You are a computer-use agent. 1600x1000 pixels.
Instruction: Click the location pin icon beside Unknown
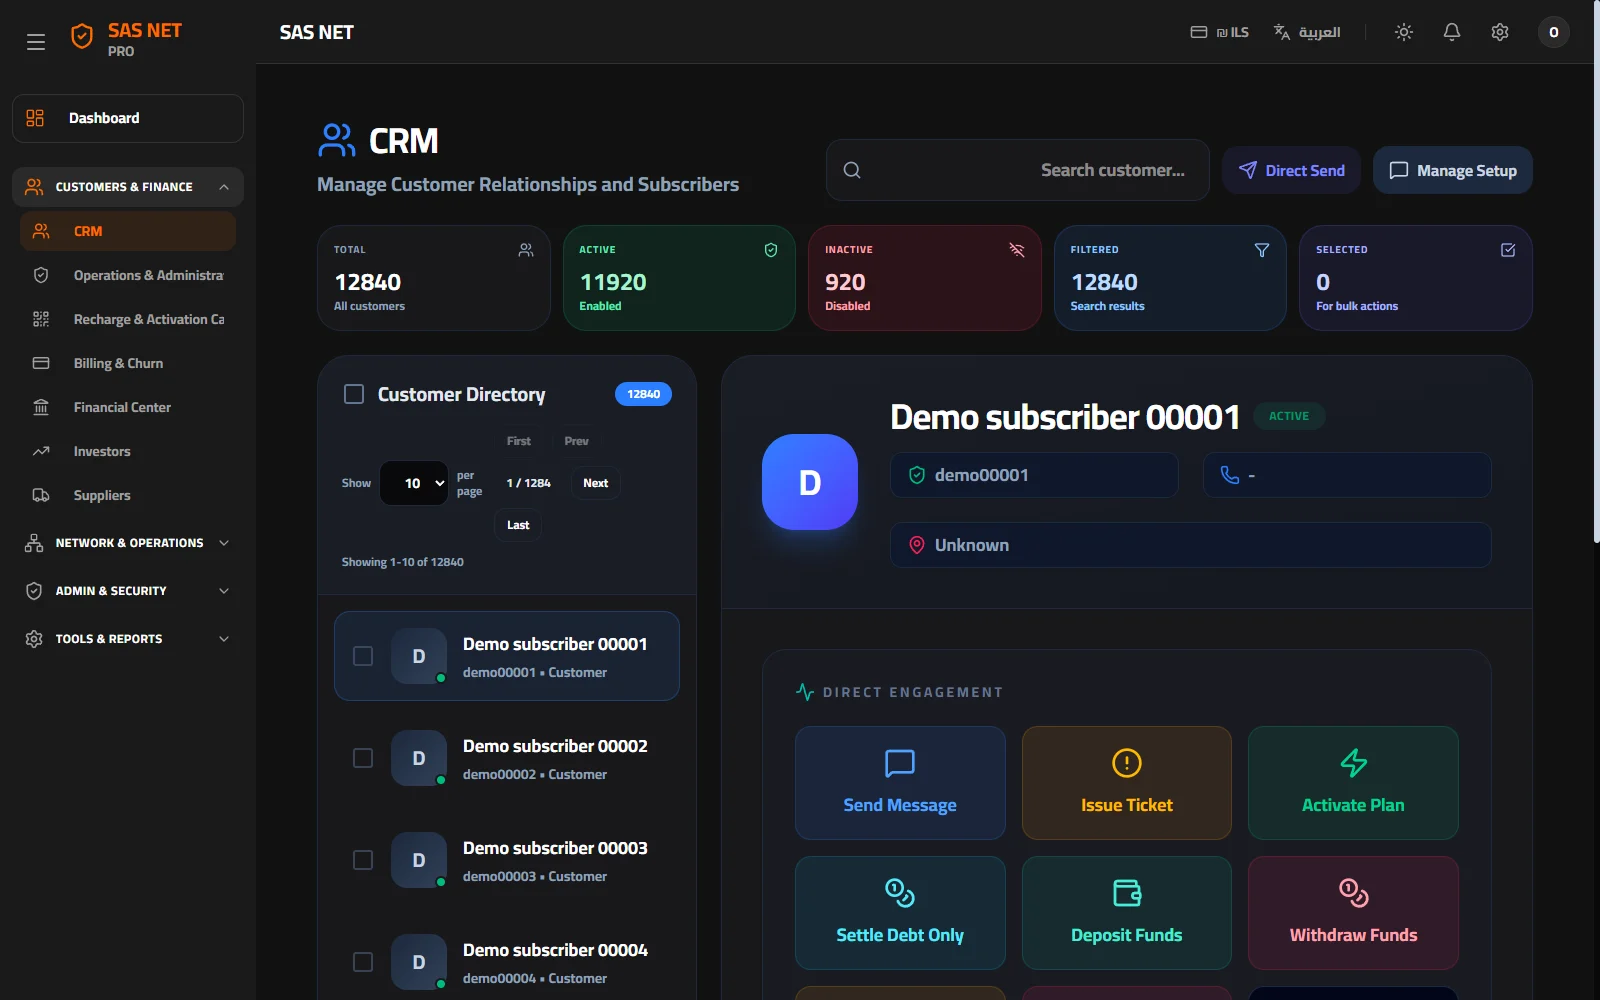pos(916,545)
